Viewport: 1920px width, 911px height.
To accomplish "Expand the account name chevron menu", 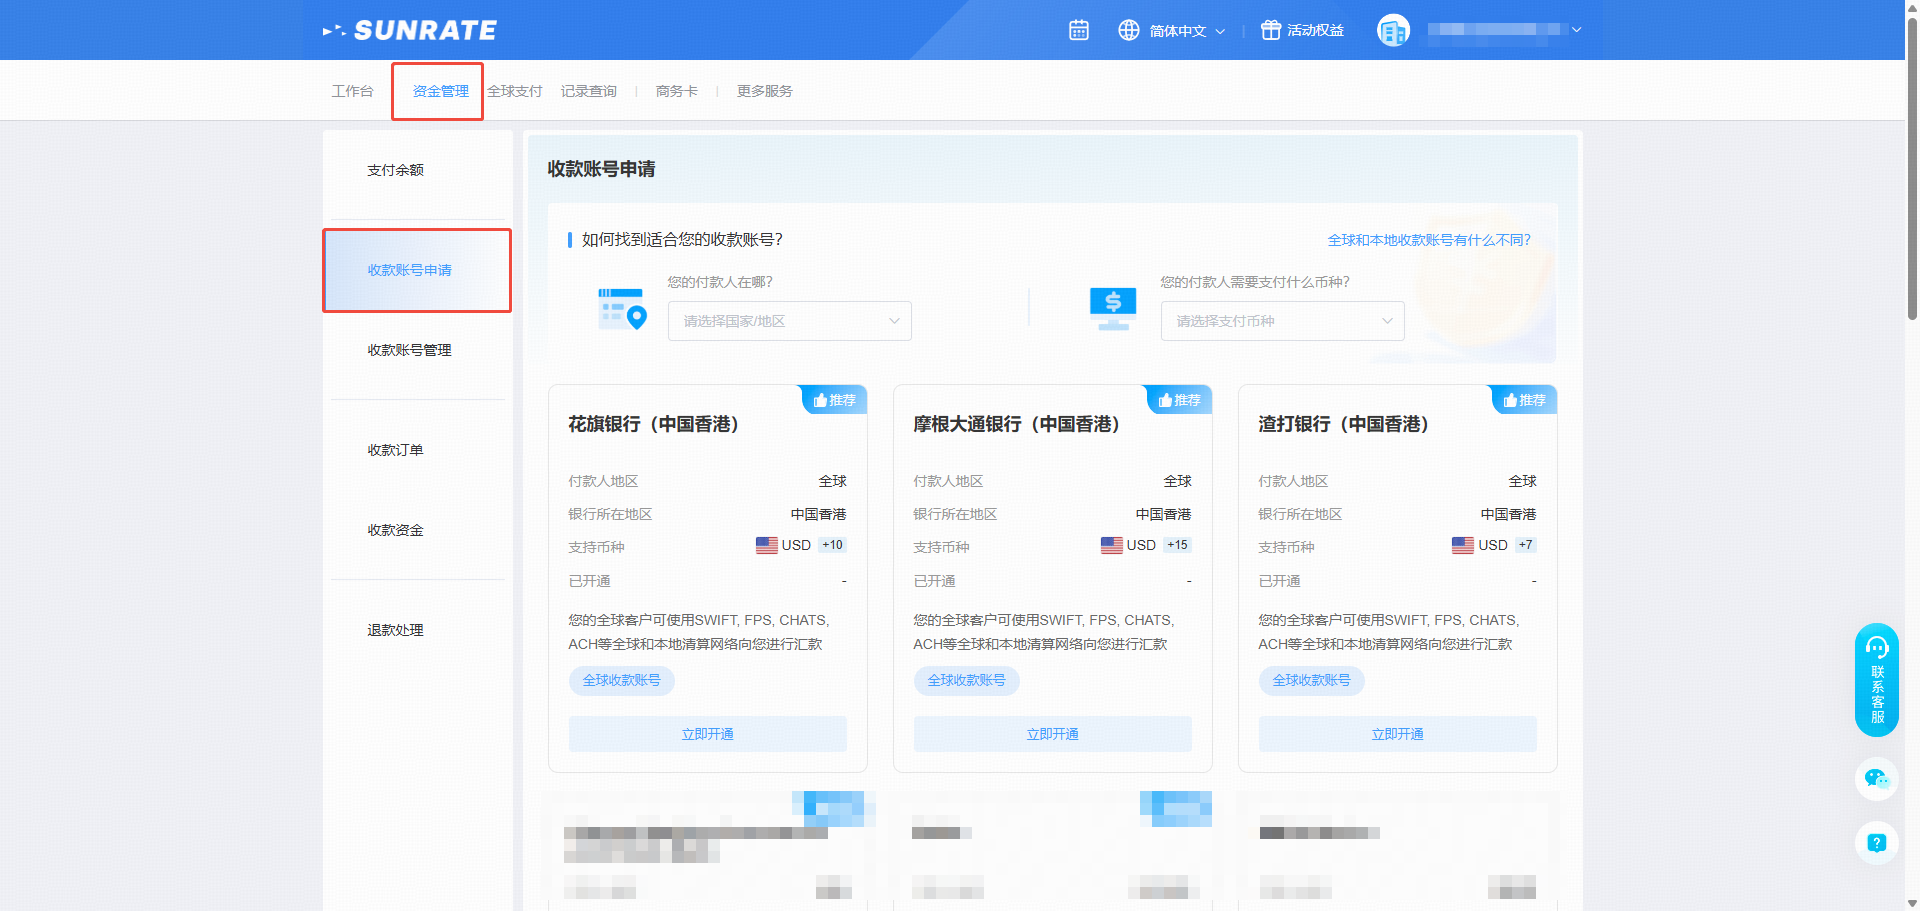I will 1577,30.
